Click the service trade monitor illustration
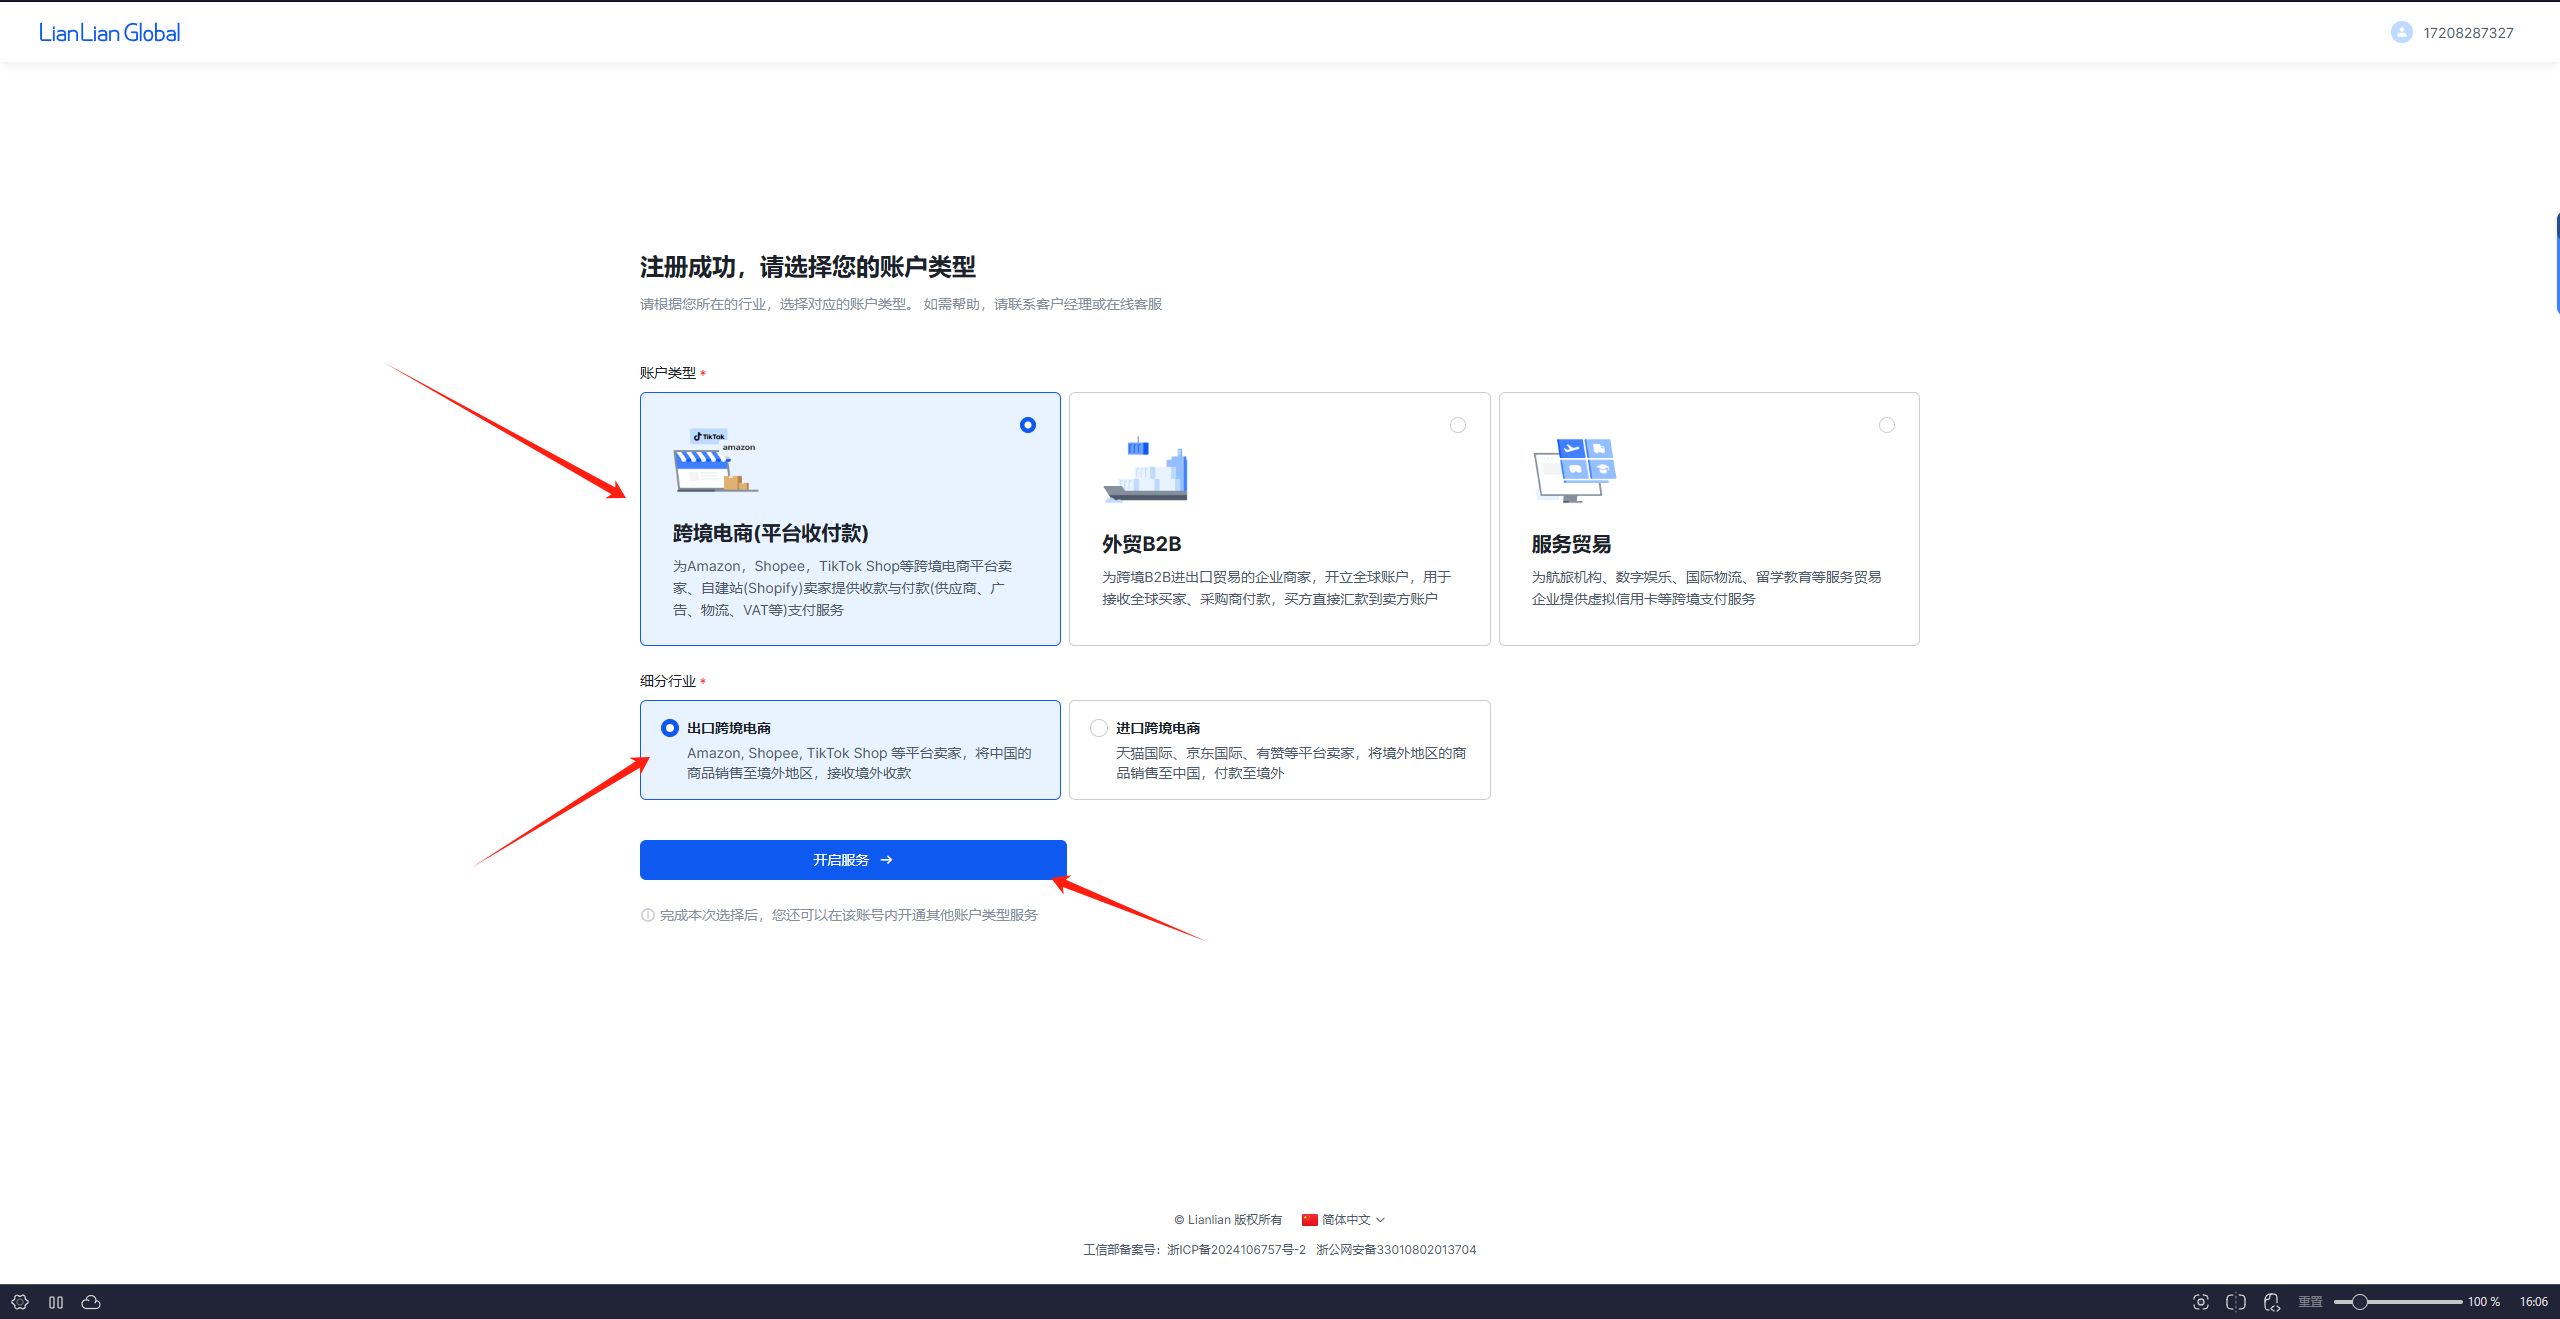Screen dimensions: 2560x1319 pos(1575,470)
